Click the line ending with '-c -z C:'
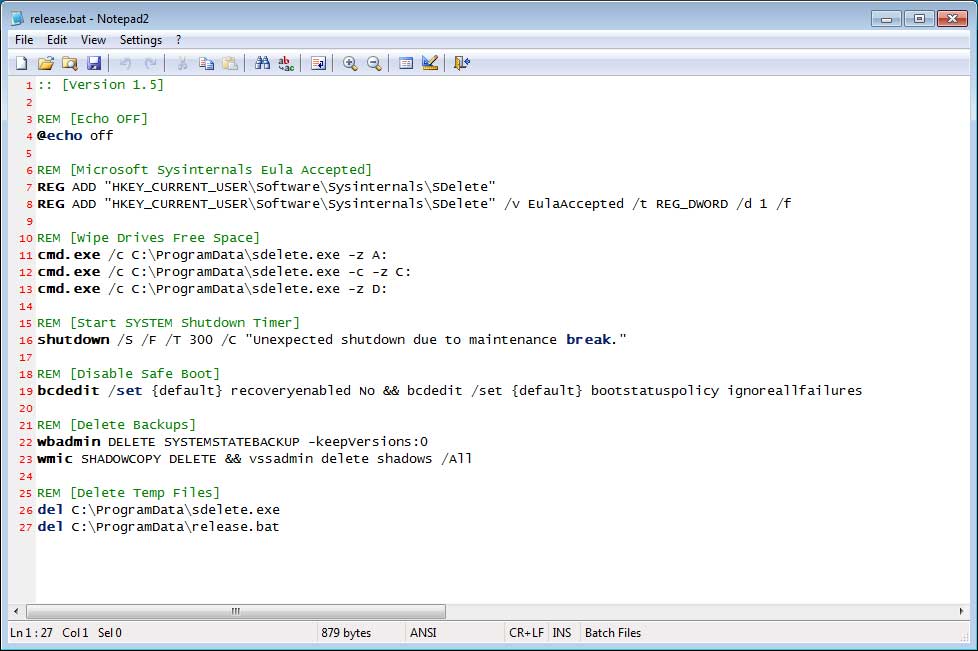The height and width of the screenshot is (651, 978). click(x=224, y=272)
